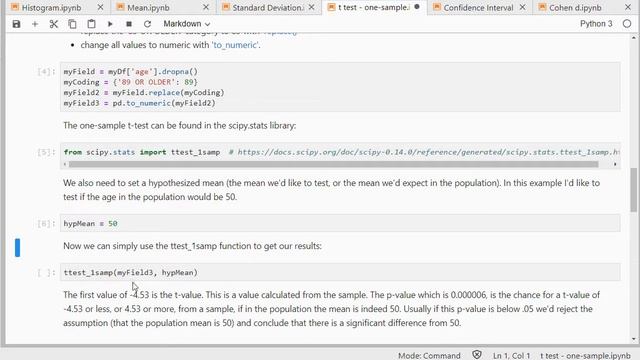Click the hypMean = 50 code cell
640x360 pixels.
[x=340, y=224]
